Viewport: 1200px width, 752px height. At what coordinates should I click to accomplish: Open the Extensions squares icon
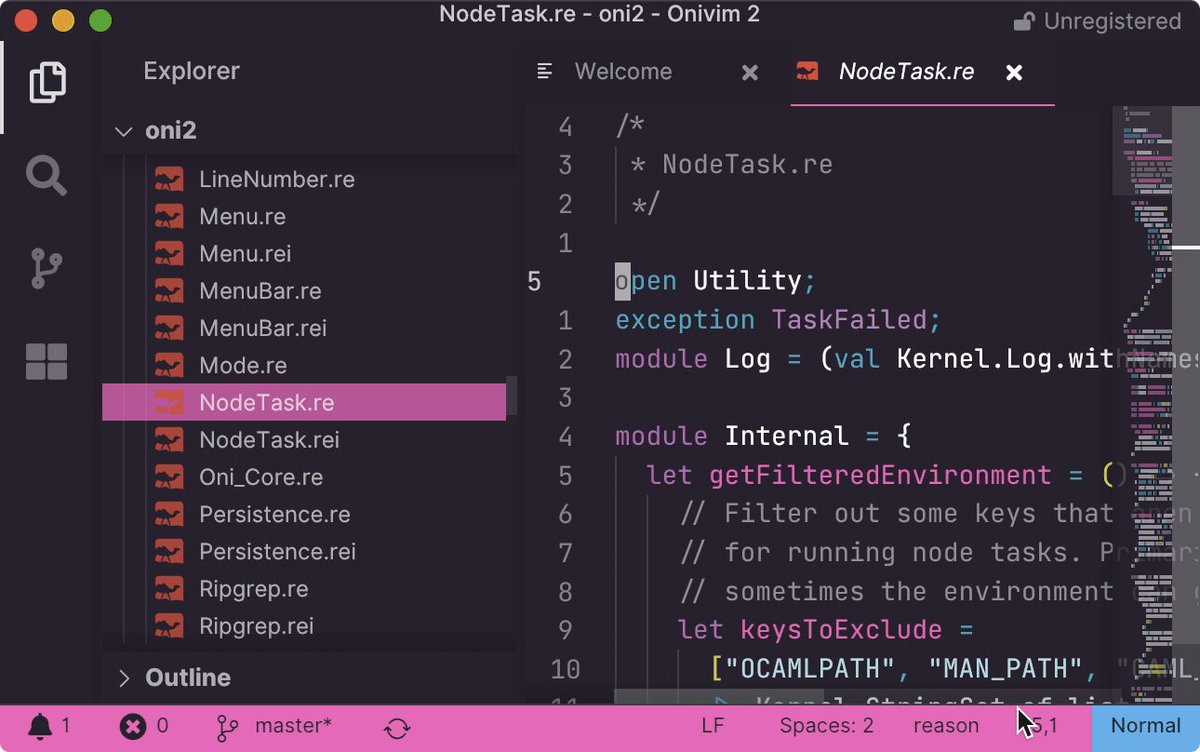[x=47, y=362]
